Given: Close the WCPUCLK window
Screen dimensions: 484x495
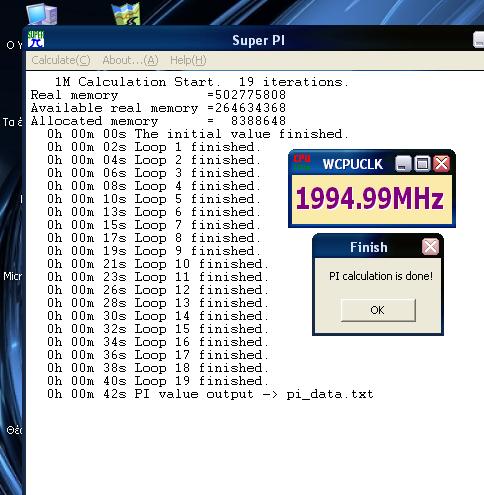Looking at the screenshot, I should [x=442, y=164].
